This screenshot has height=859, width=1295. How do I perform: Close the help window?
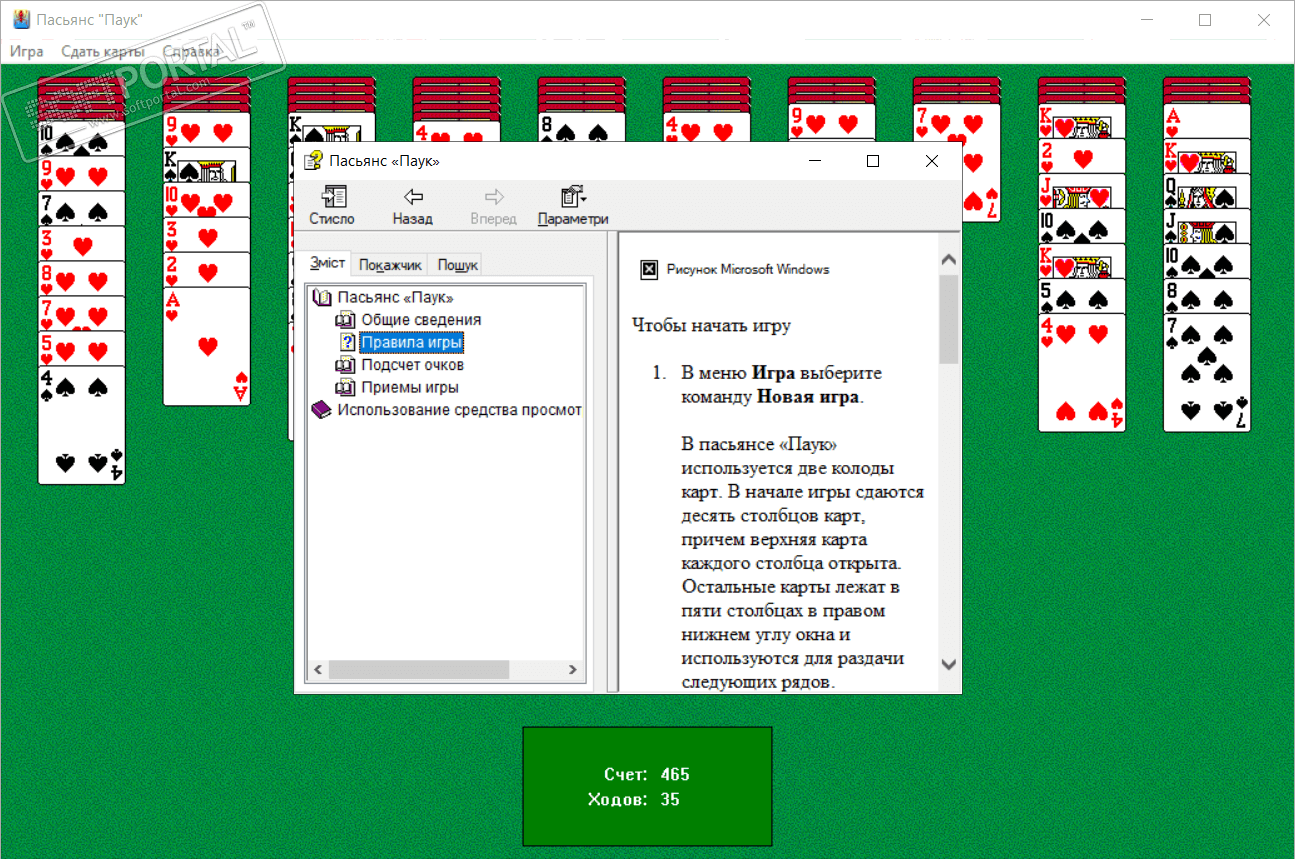932,161
